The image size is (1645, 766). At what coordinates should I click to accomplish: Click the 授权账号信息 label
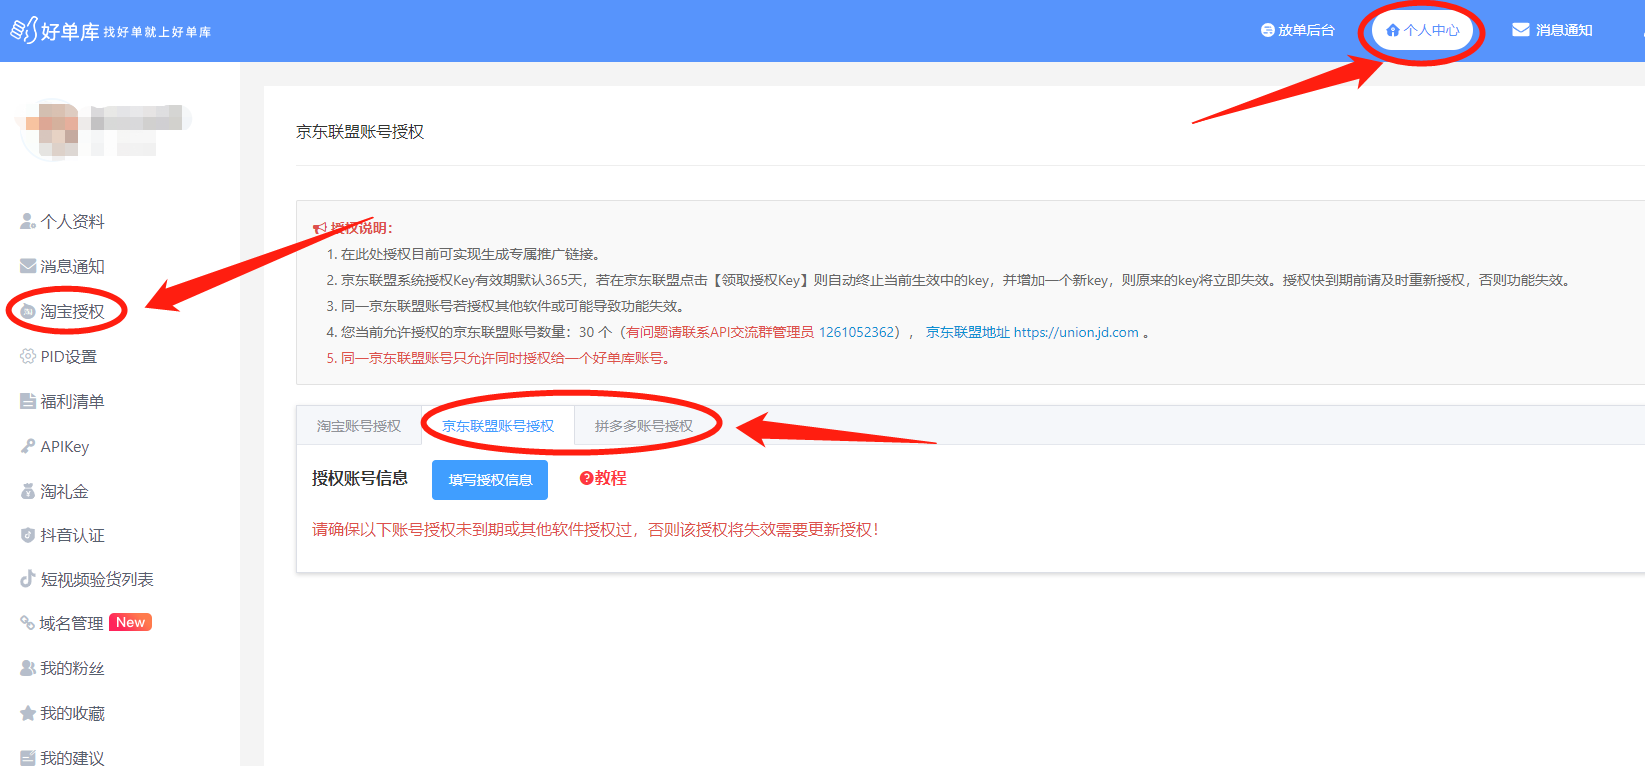360,478
